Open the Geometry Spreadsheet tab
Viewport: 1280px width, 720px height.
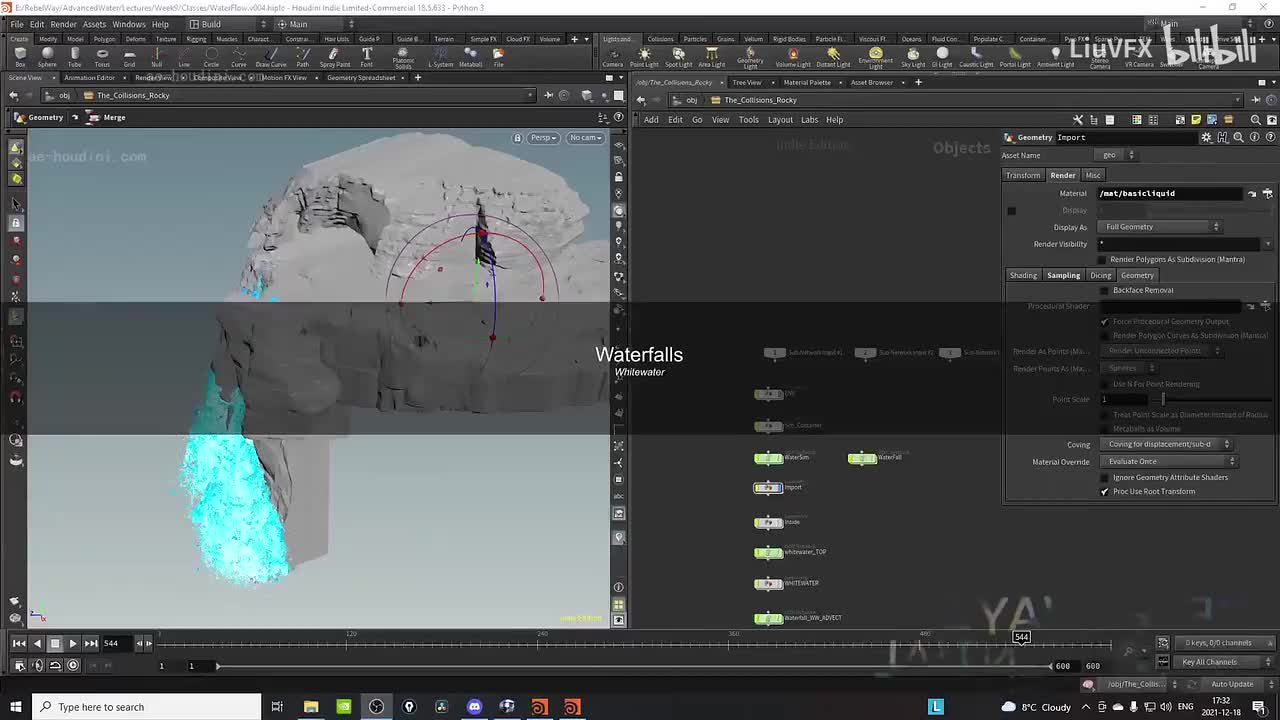coord(361,78)
